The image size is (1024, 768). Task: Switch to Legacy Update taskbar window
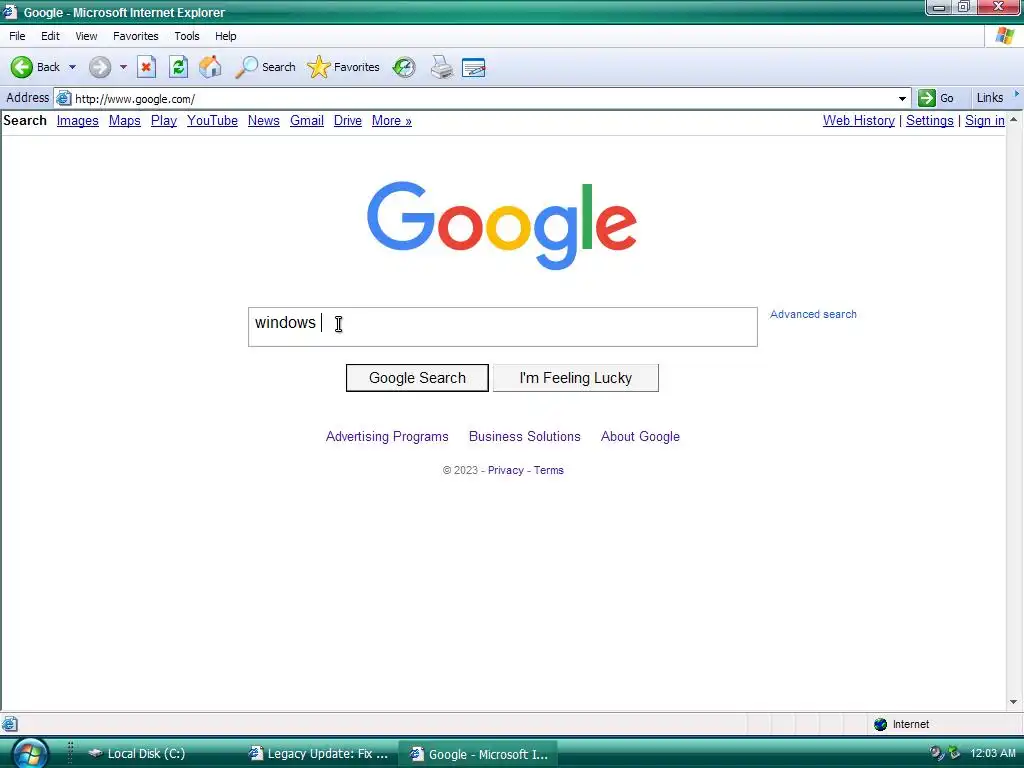coord(319,754)
